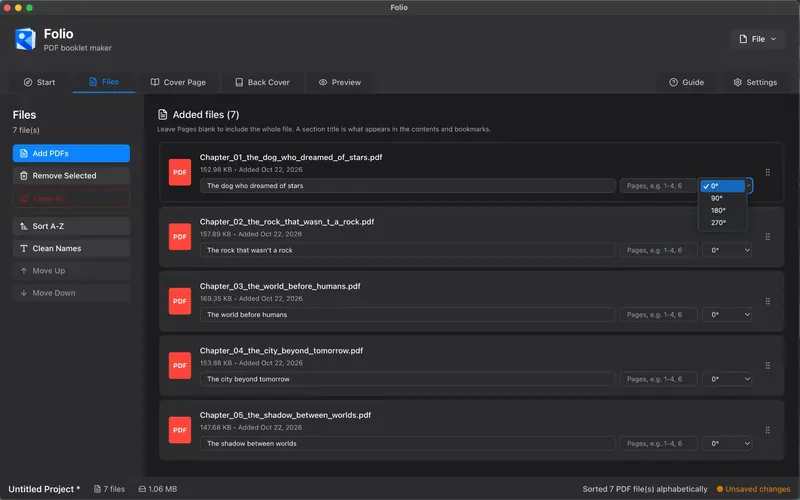Grab the drag handle of Chapter_04 row
Viewport: 800px width, 500px height.
(767, 366)
